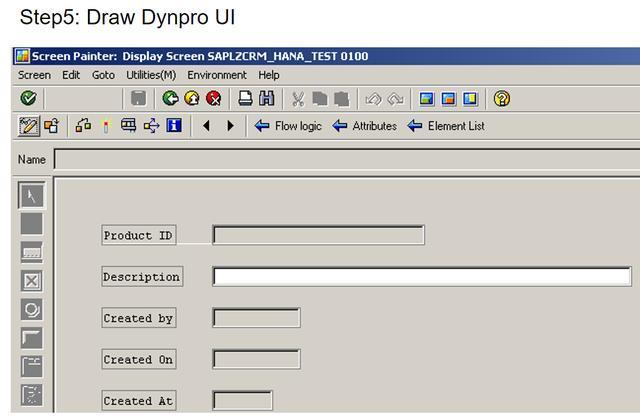Click the Save disk icon

(138, 98)
